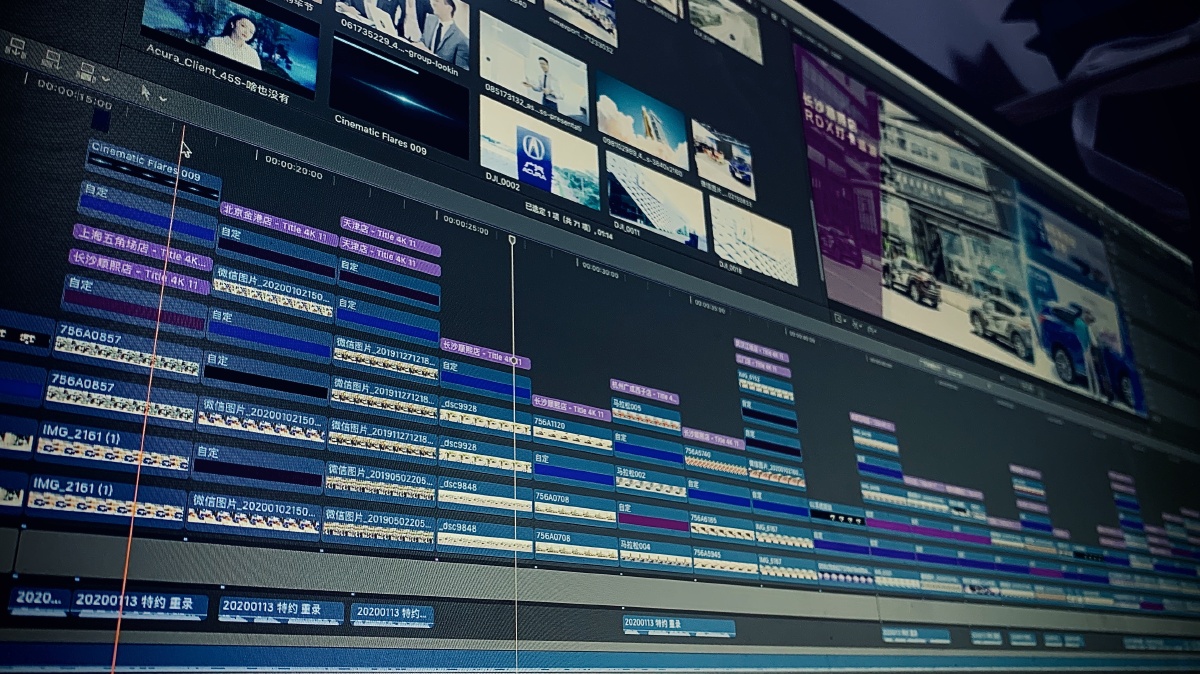
Task: Click the Insert clip edit icon
Action: 50,60
